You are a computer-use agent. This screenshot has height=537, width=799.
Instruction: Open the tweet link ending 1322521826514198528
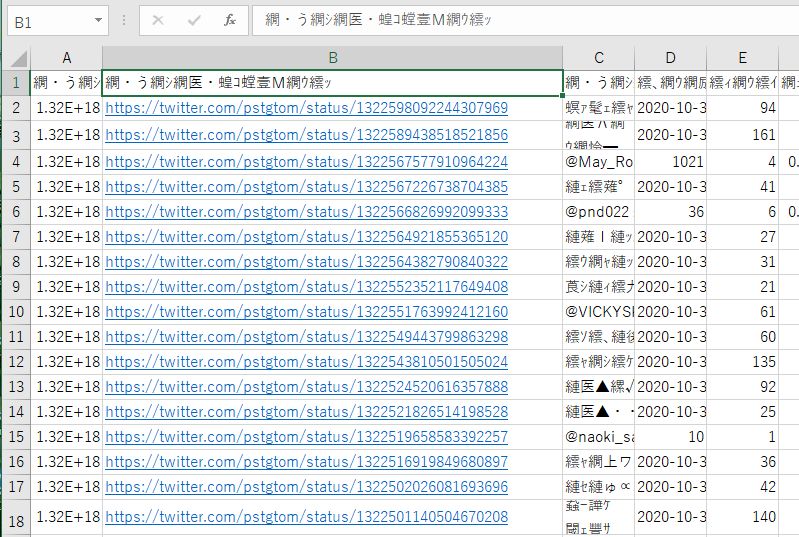pyautogui.click(x=307, y=412)
